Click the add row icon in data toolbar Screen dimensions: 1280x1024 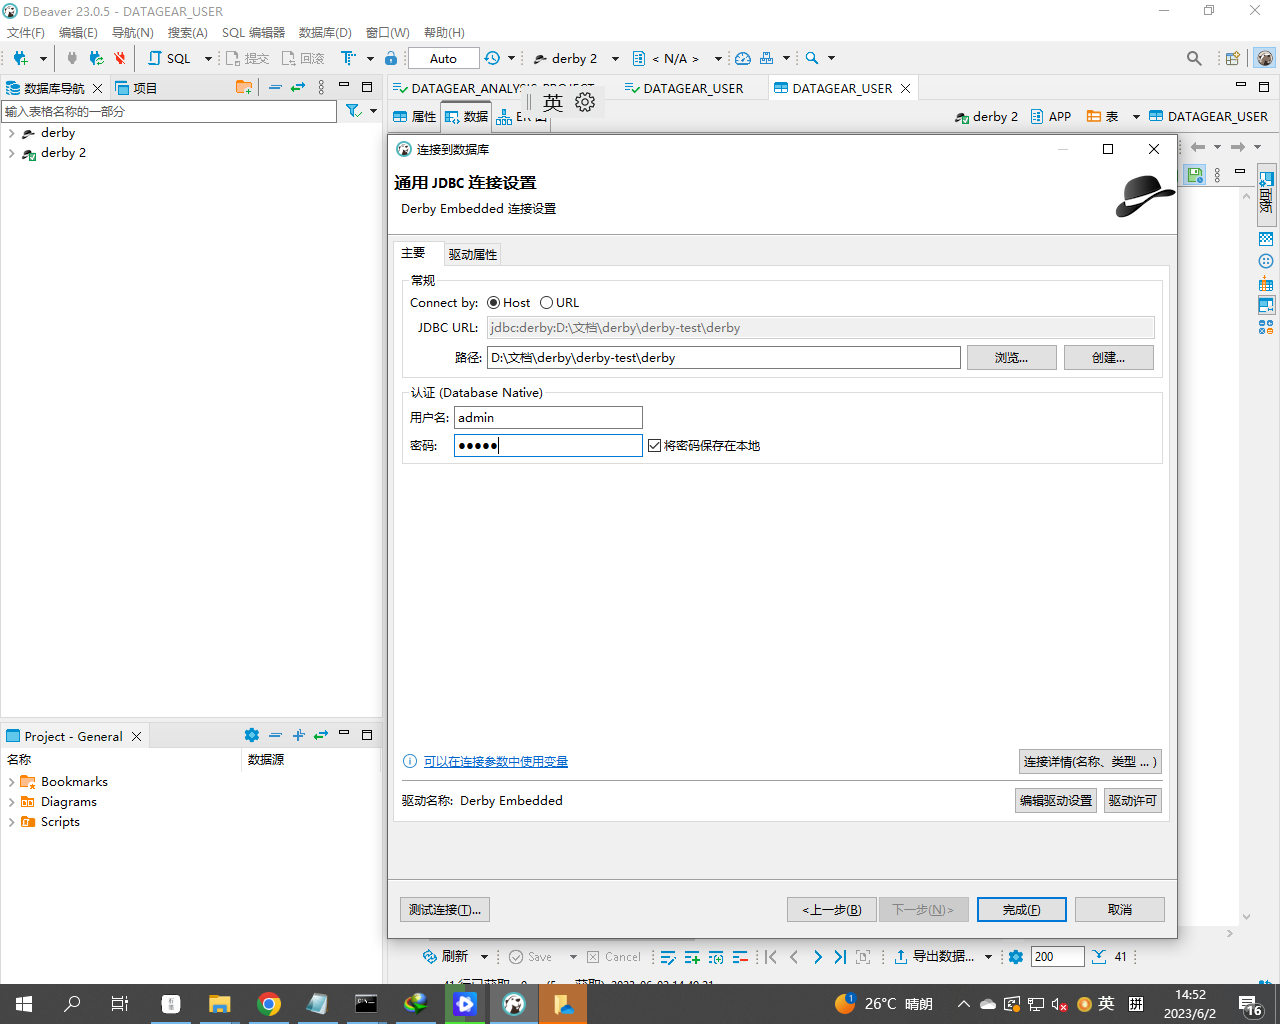[x=692, y=957]
